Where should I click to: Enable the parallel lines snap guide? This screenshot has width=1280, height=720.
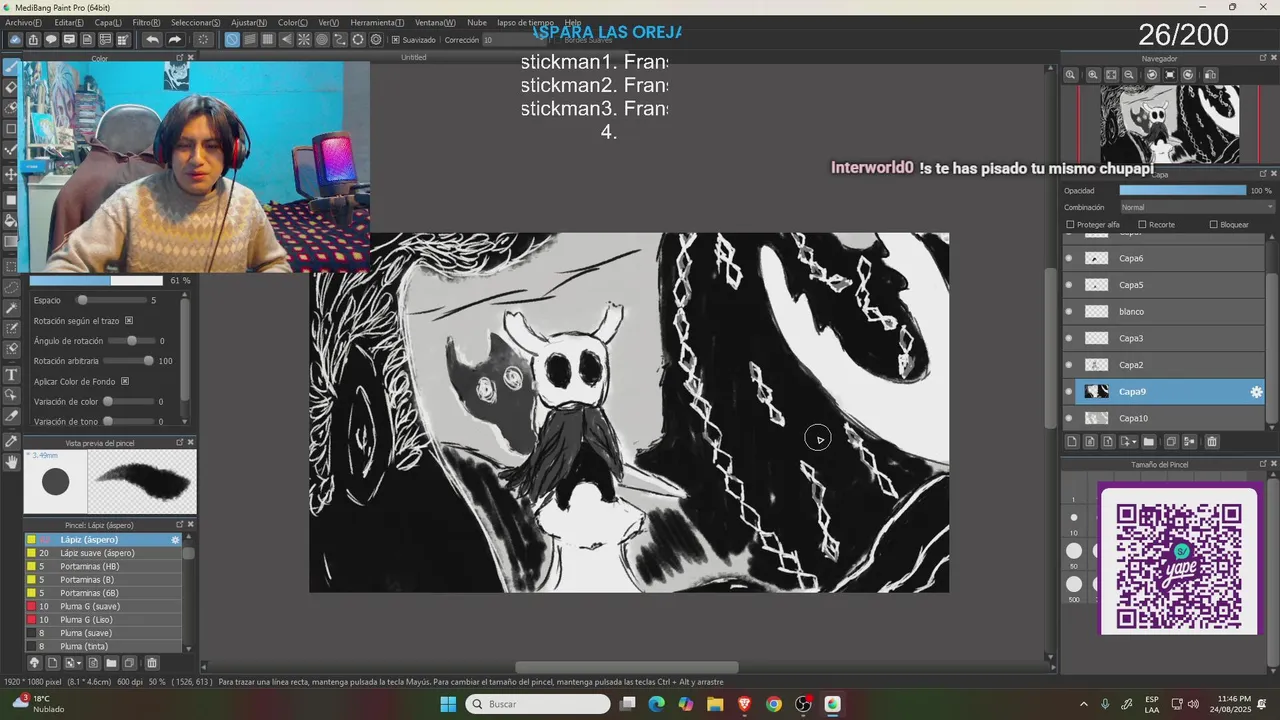click(250, 40)
